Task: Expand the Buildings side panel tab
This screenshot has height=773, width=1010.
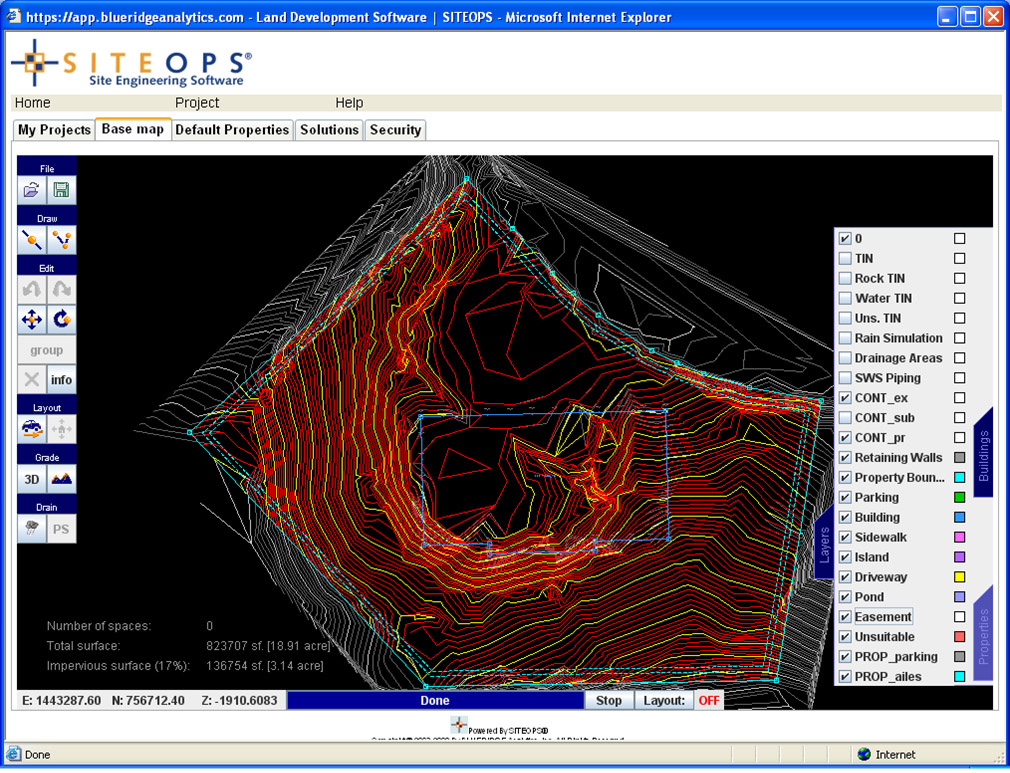Action: (x=983, y=455)
